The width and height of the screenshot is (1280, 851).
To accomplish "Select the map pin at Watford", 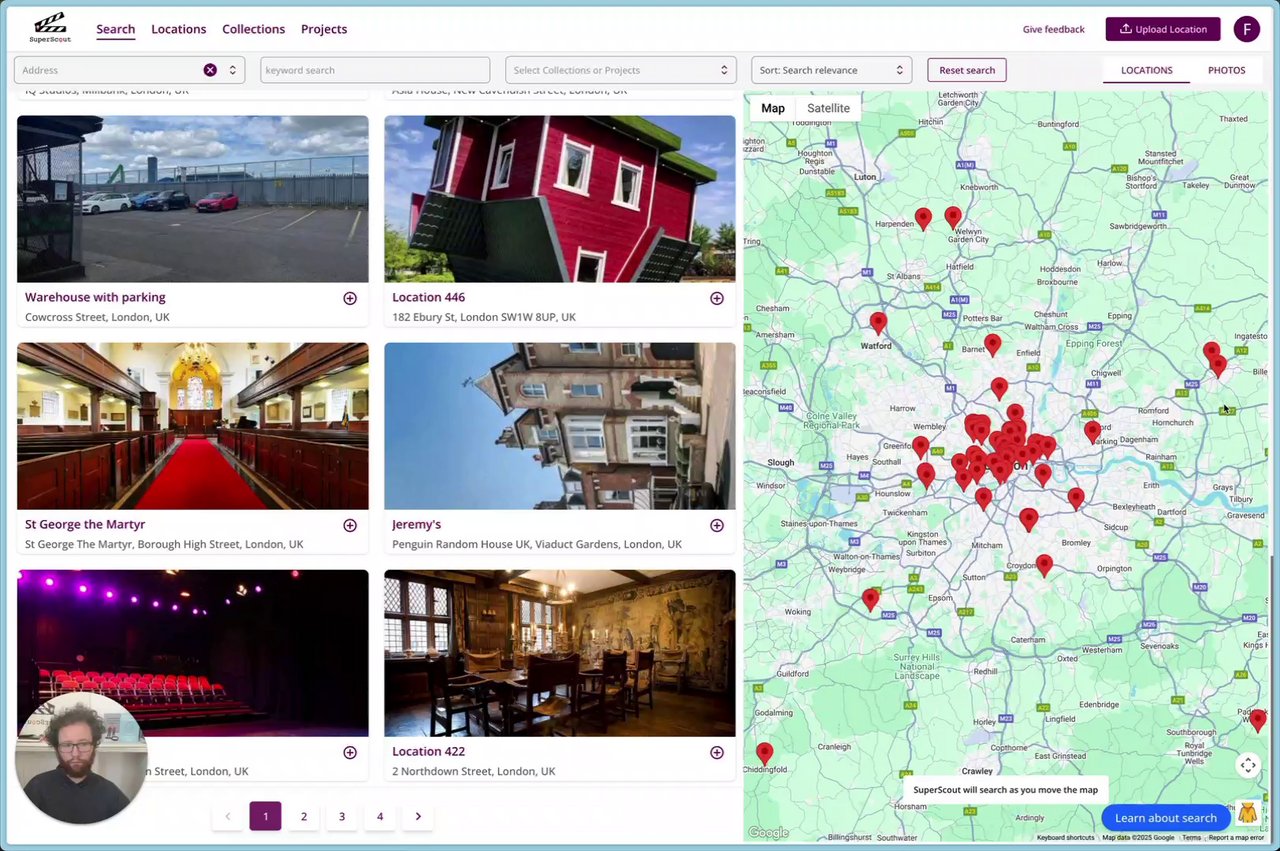I will (878, 322).
